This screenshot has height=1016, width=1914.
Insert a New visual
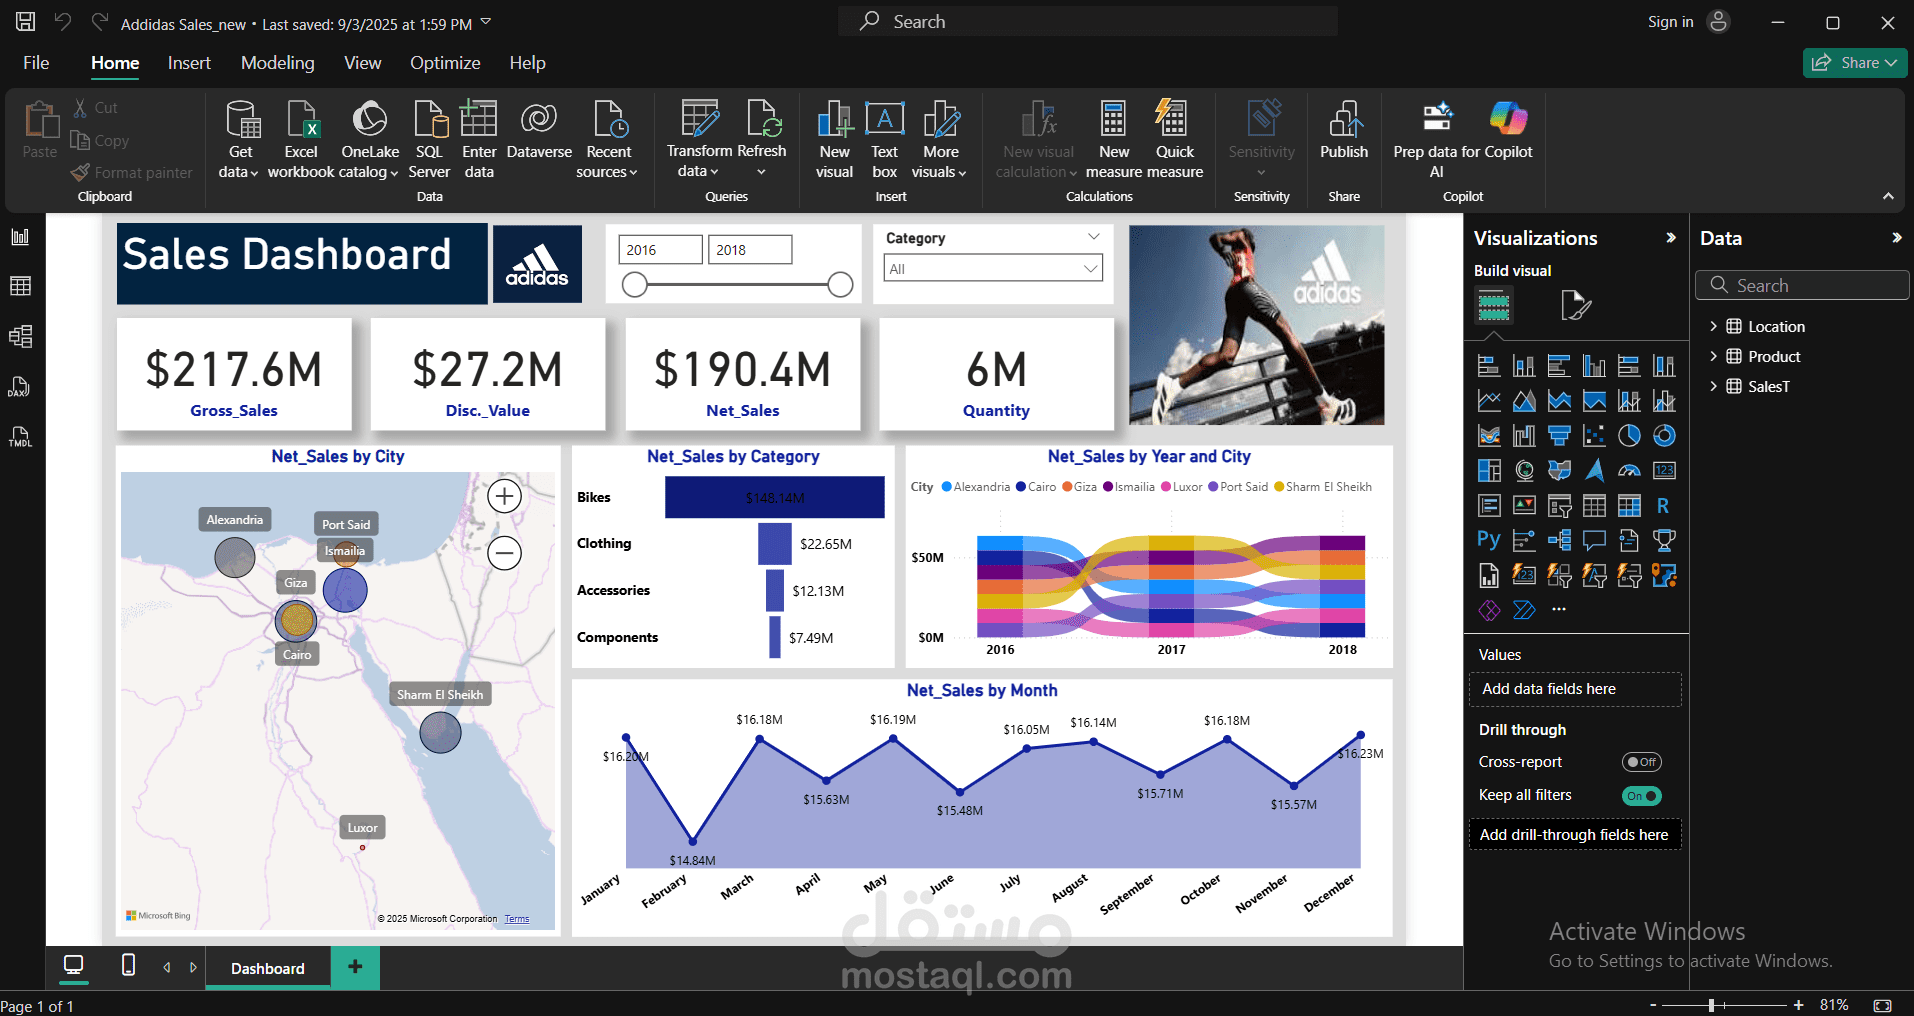834,139
